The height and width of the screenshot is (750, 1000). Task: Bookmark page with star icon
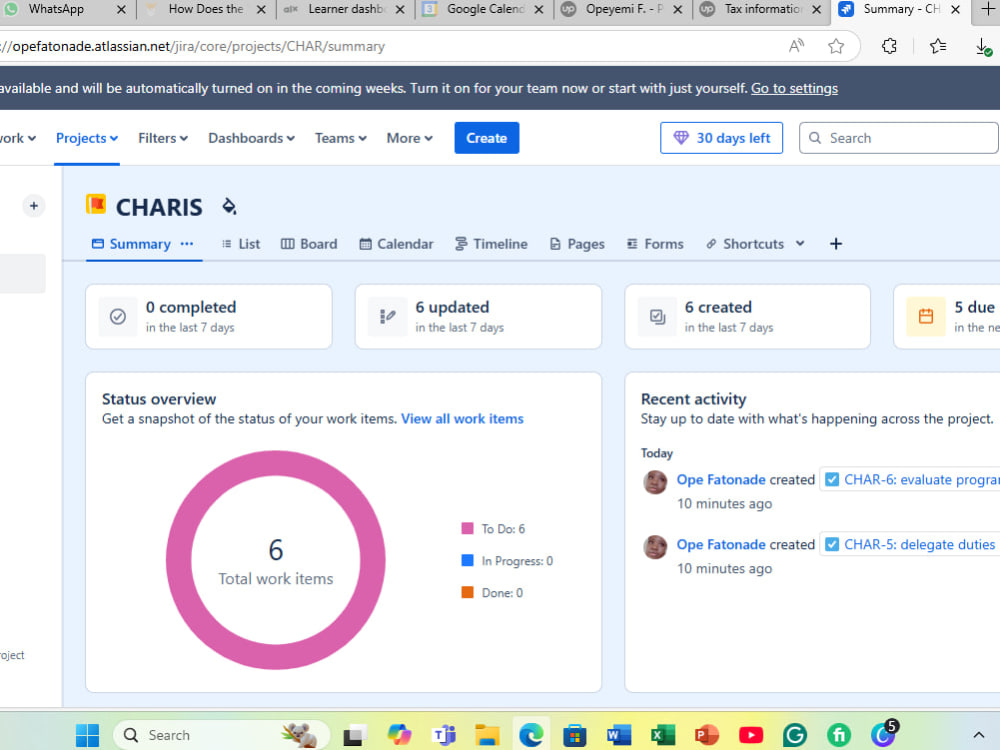click(x=835, y=46)
